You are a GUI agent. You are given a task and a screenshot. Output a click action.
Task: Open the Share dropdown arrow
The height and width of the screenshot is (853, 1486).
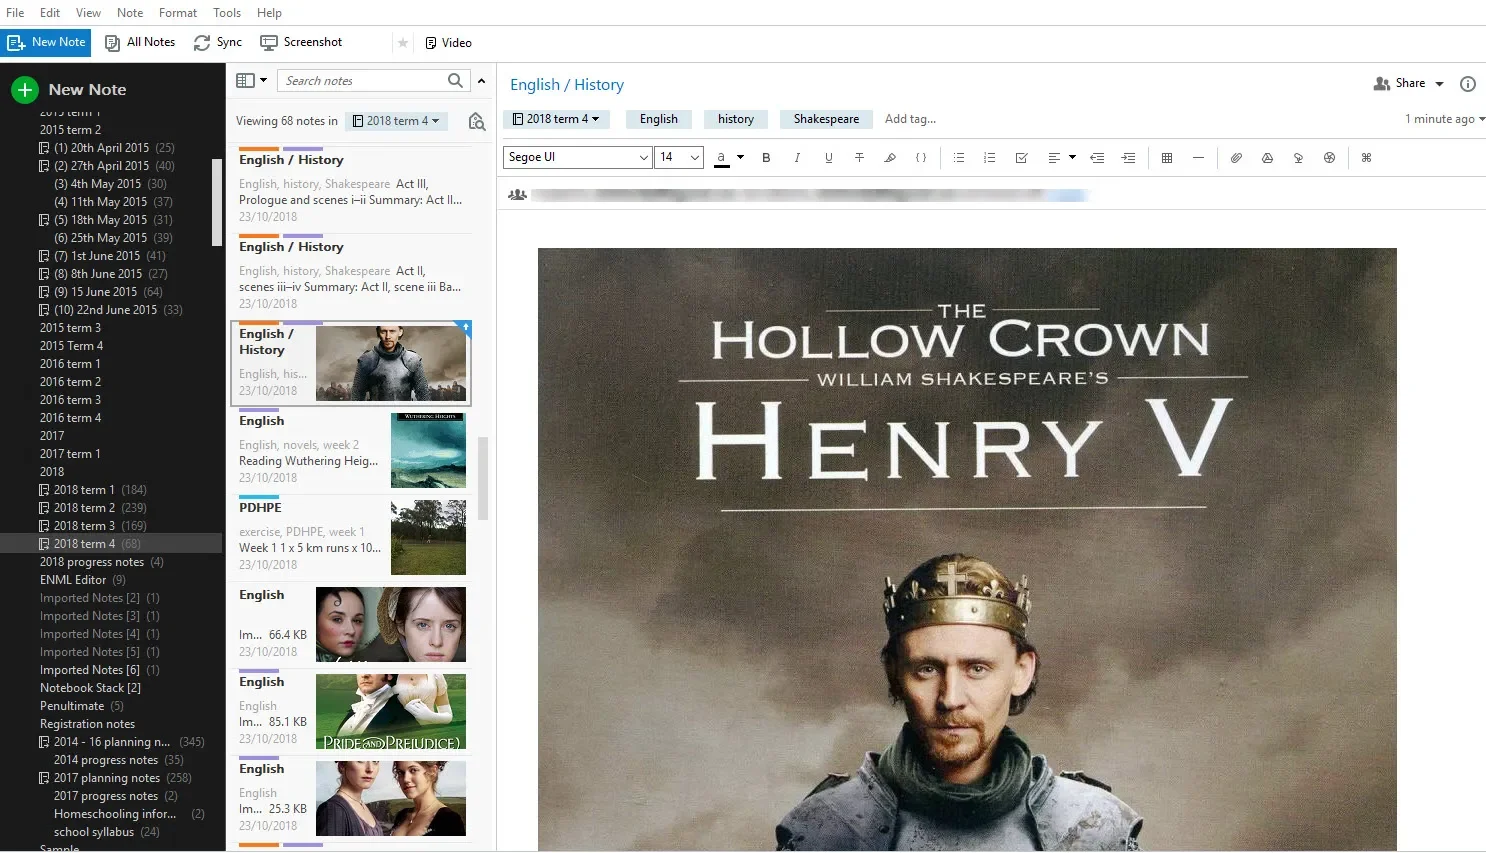[x=1439, y=84]
